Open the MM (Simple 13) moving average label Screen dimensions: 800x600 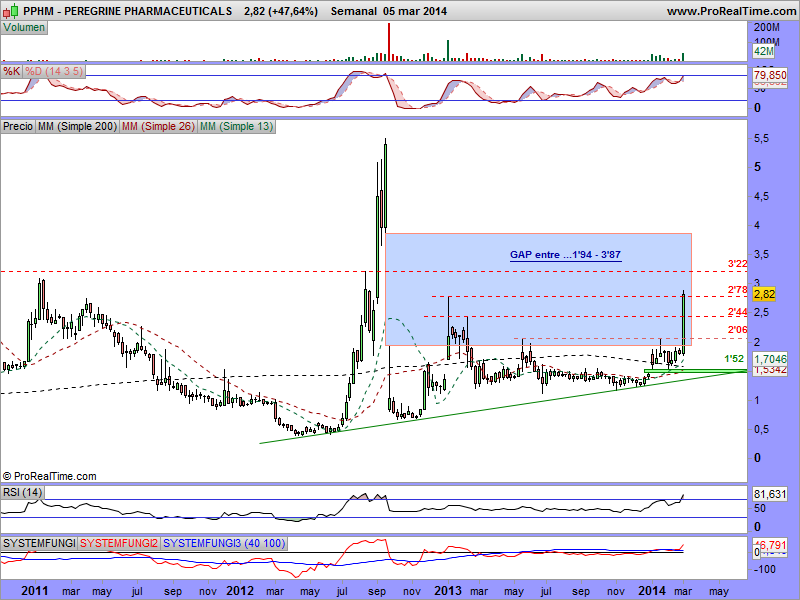pos(236,126)
